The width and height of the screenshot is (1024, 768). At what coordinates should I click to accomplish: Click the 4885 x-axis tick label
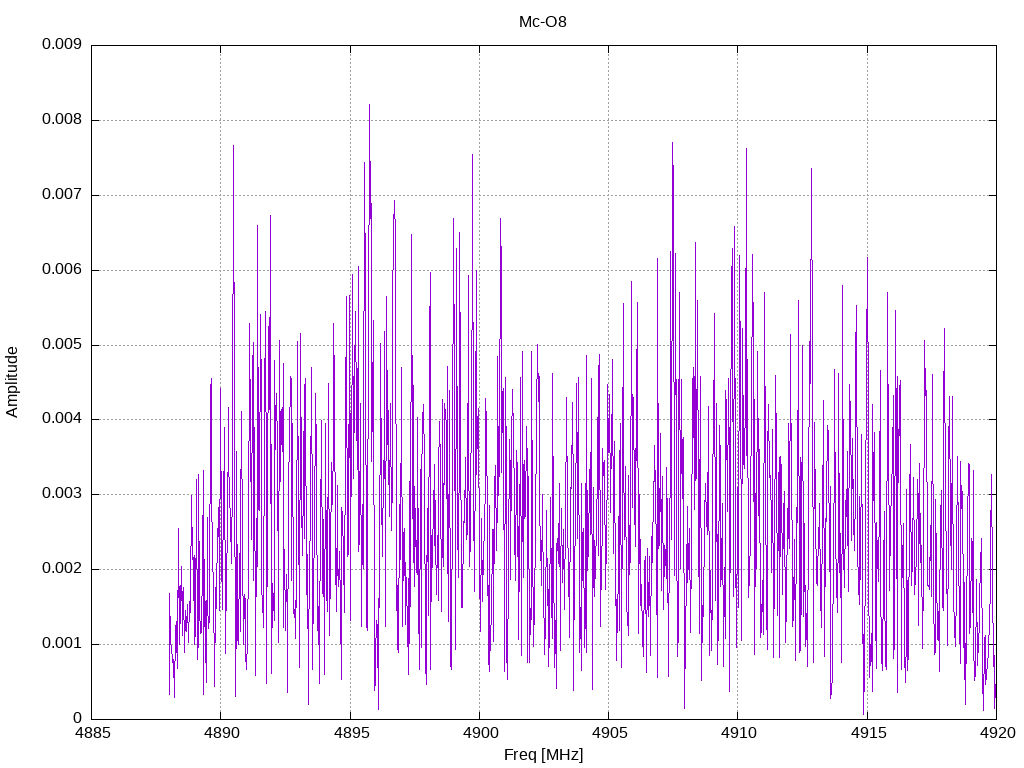point(92,733)
